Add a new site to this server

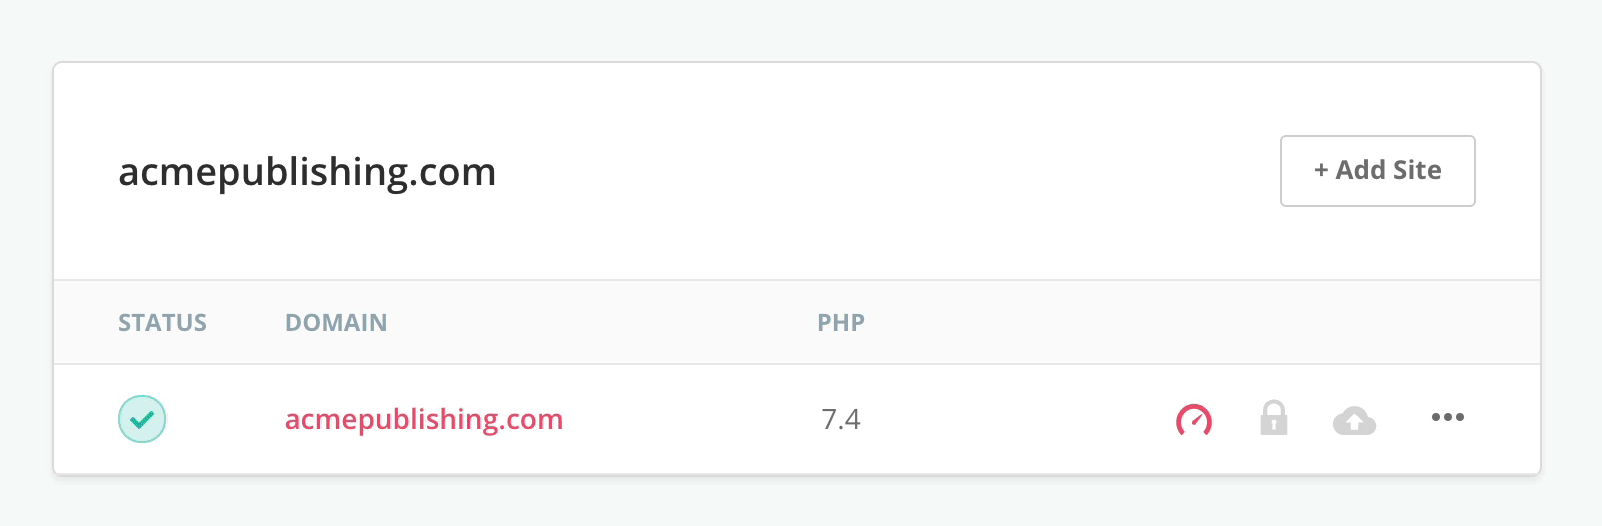[x=1377, y=171]
